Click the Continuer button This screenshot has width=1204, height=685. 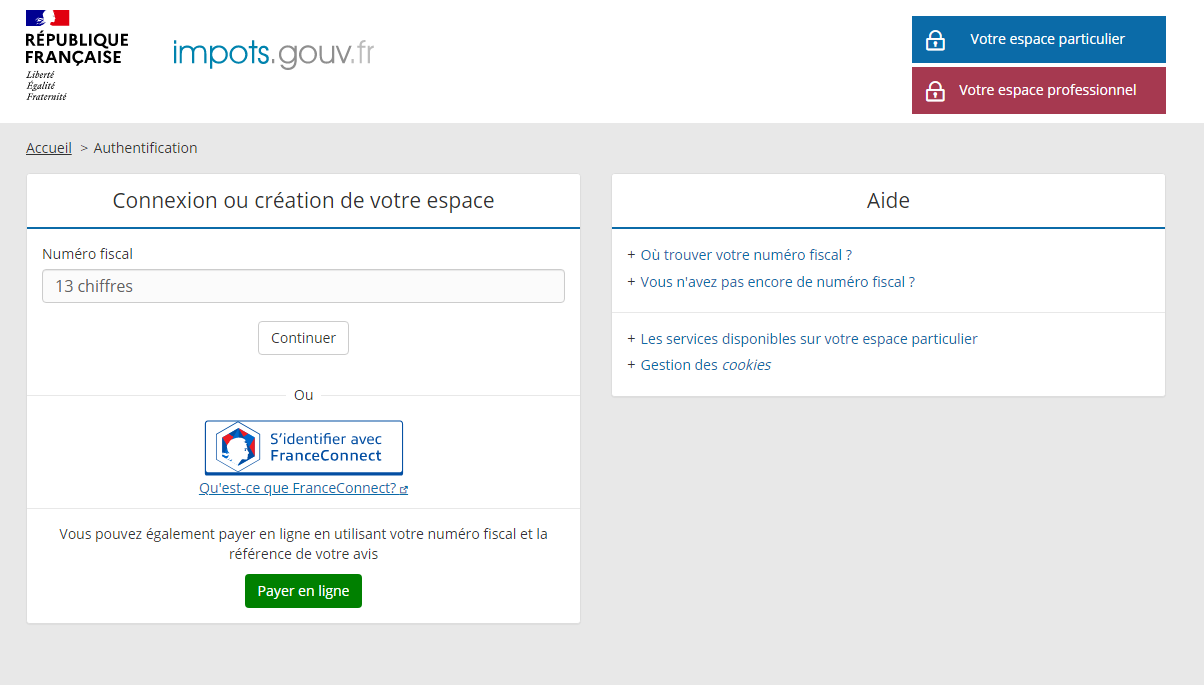(x=303, y=338)
